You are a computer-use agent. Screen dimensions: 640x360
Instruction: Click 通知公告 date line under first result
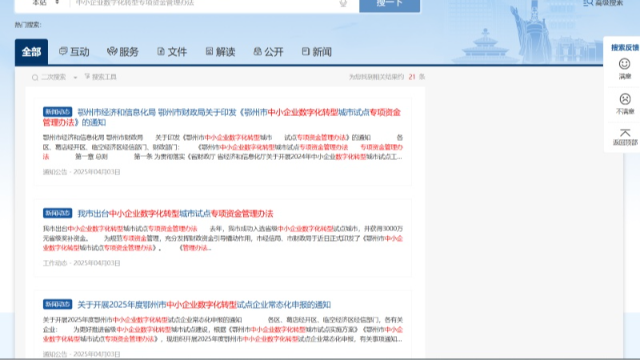81,172
